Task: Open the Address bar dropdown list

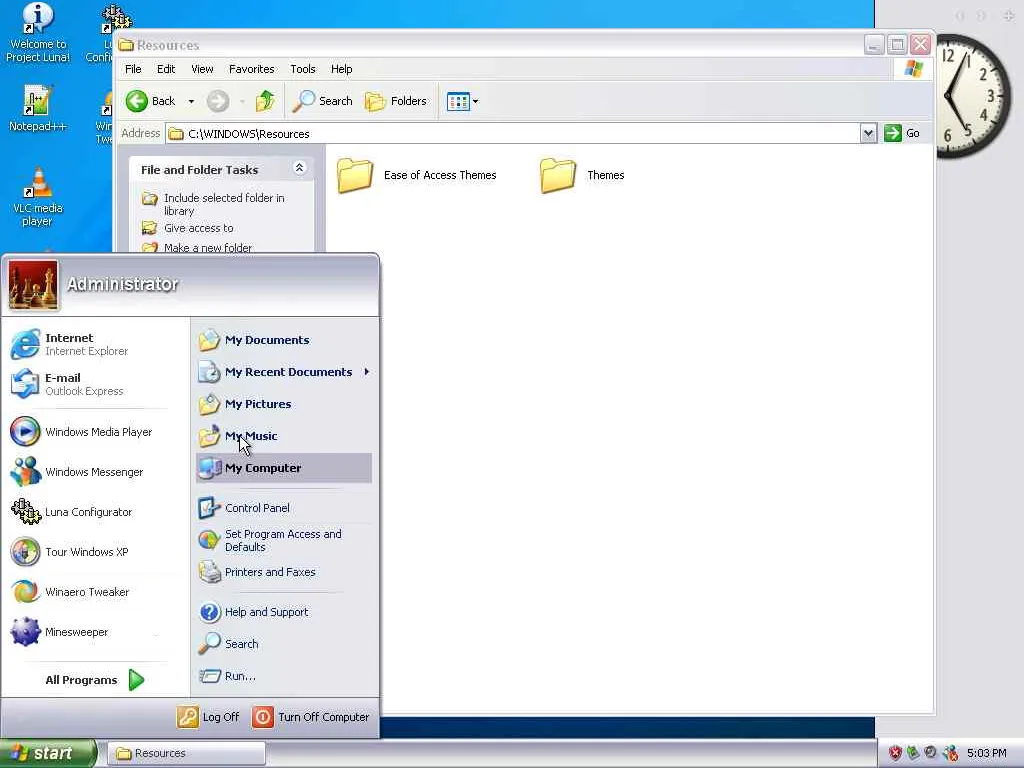Action: [868, 133]
